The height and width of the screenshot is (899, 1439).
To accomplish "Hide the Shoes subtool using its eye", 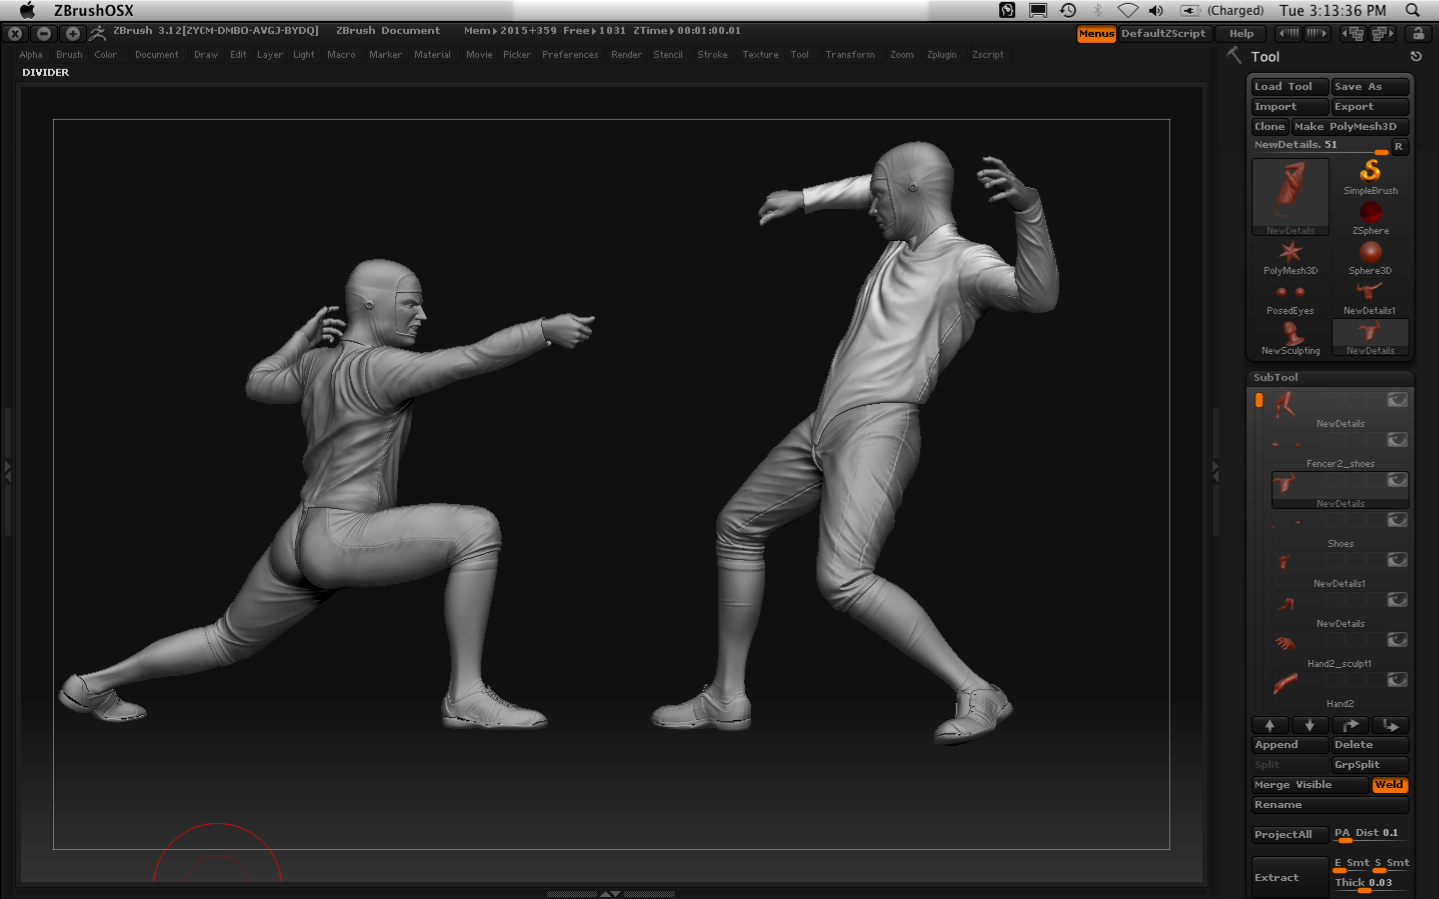I will point(1397,519).
